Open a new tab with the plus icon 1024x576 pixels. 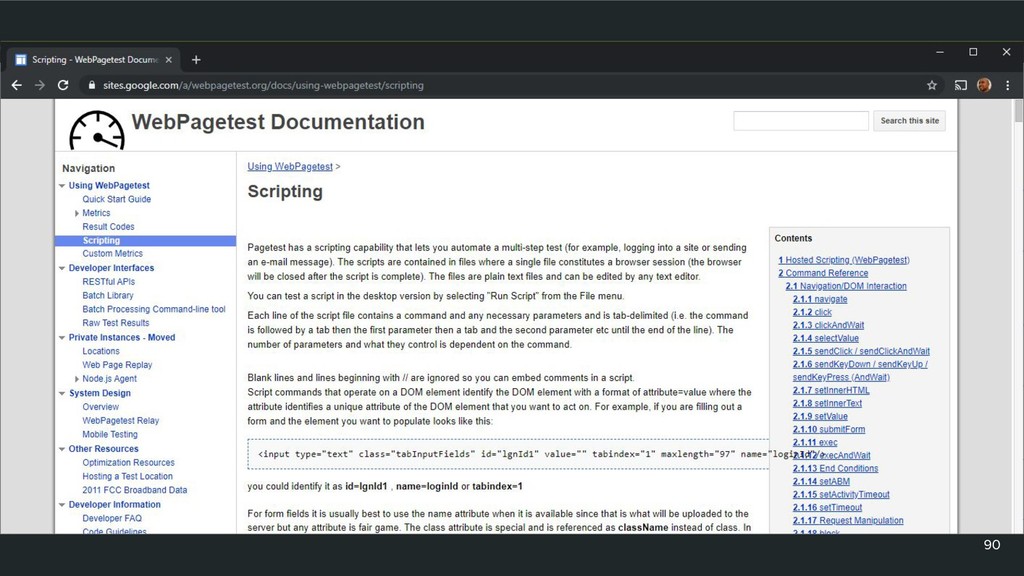click(x=196, y=59)
